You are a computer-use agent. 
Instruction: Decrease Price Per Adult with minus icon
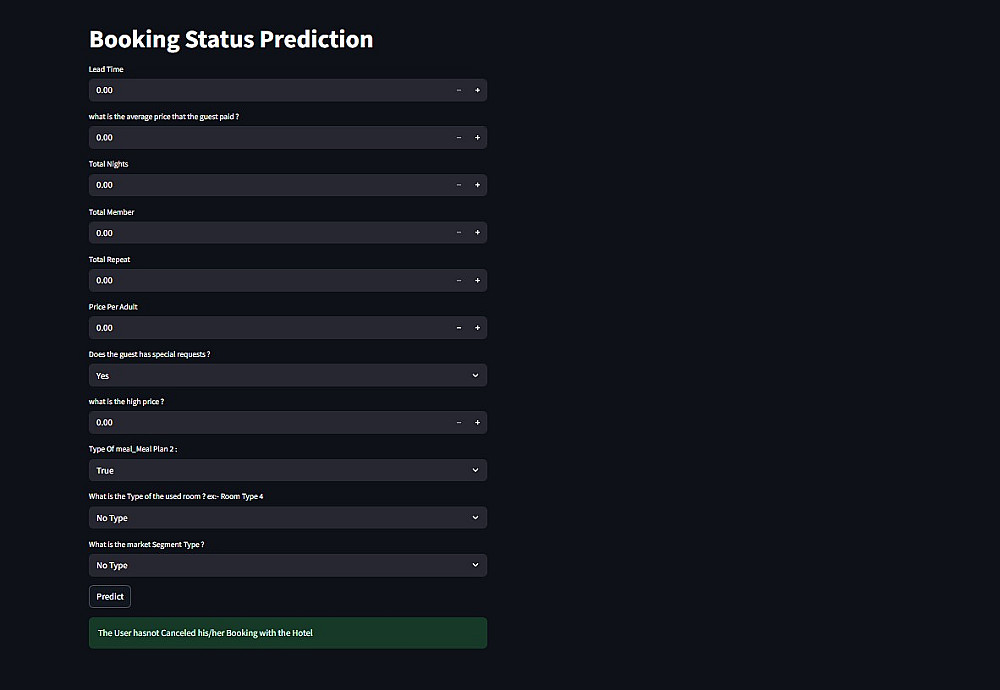point(459,328)
